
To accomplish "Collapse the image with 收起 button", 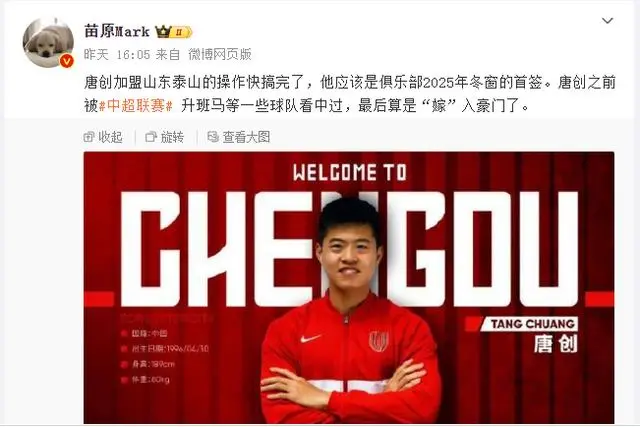I will click(103, 137).
